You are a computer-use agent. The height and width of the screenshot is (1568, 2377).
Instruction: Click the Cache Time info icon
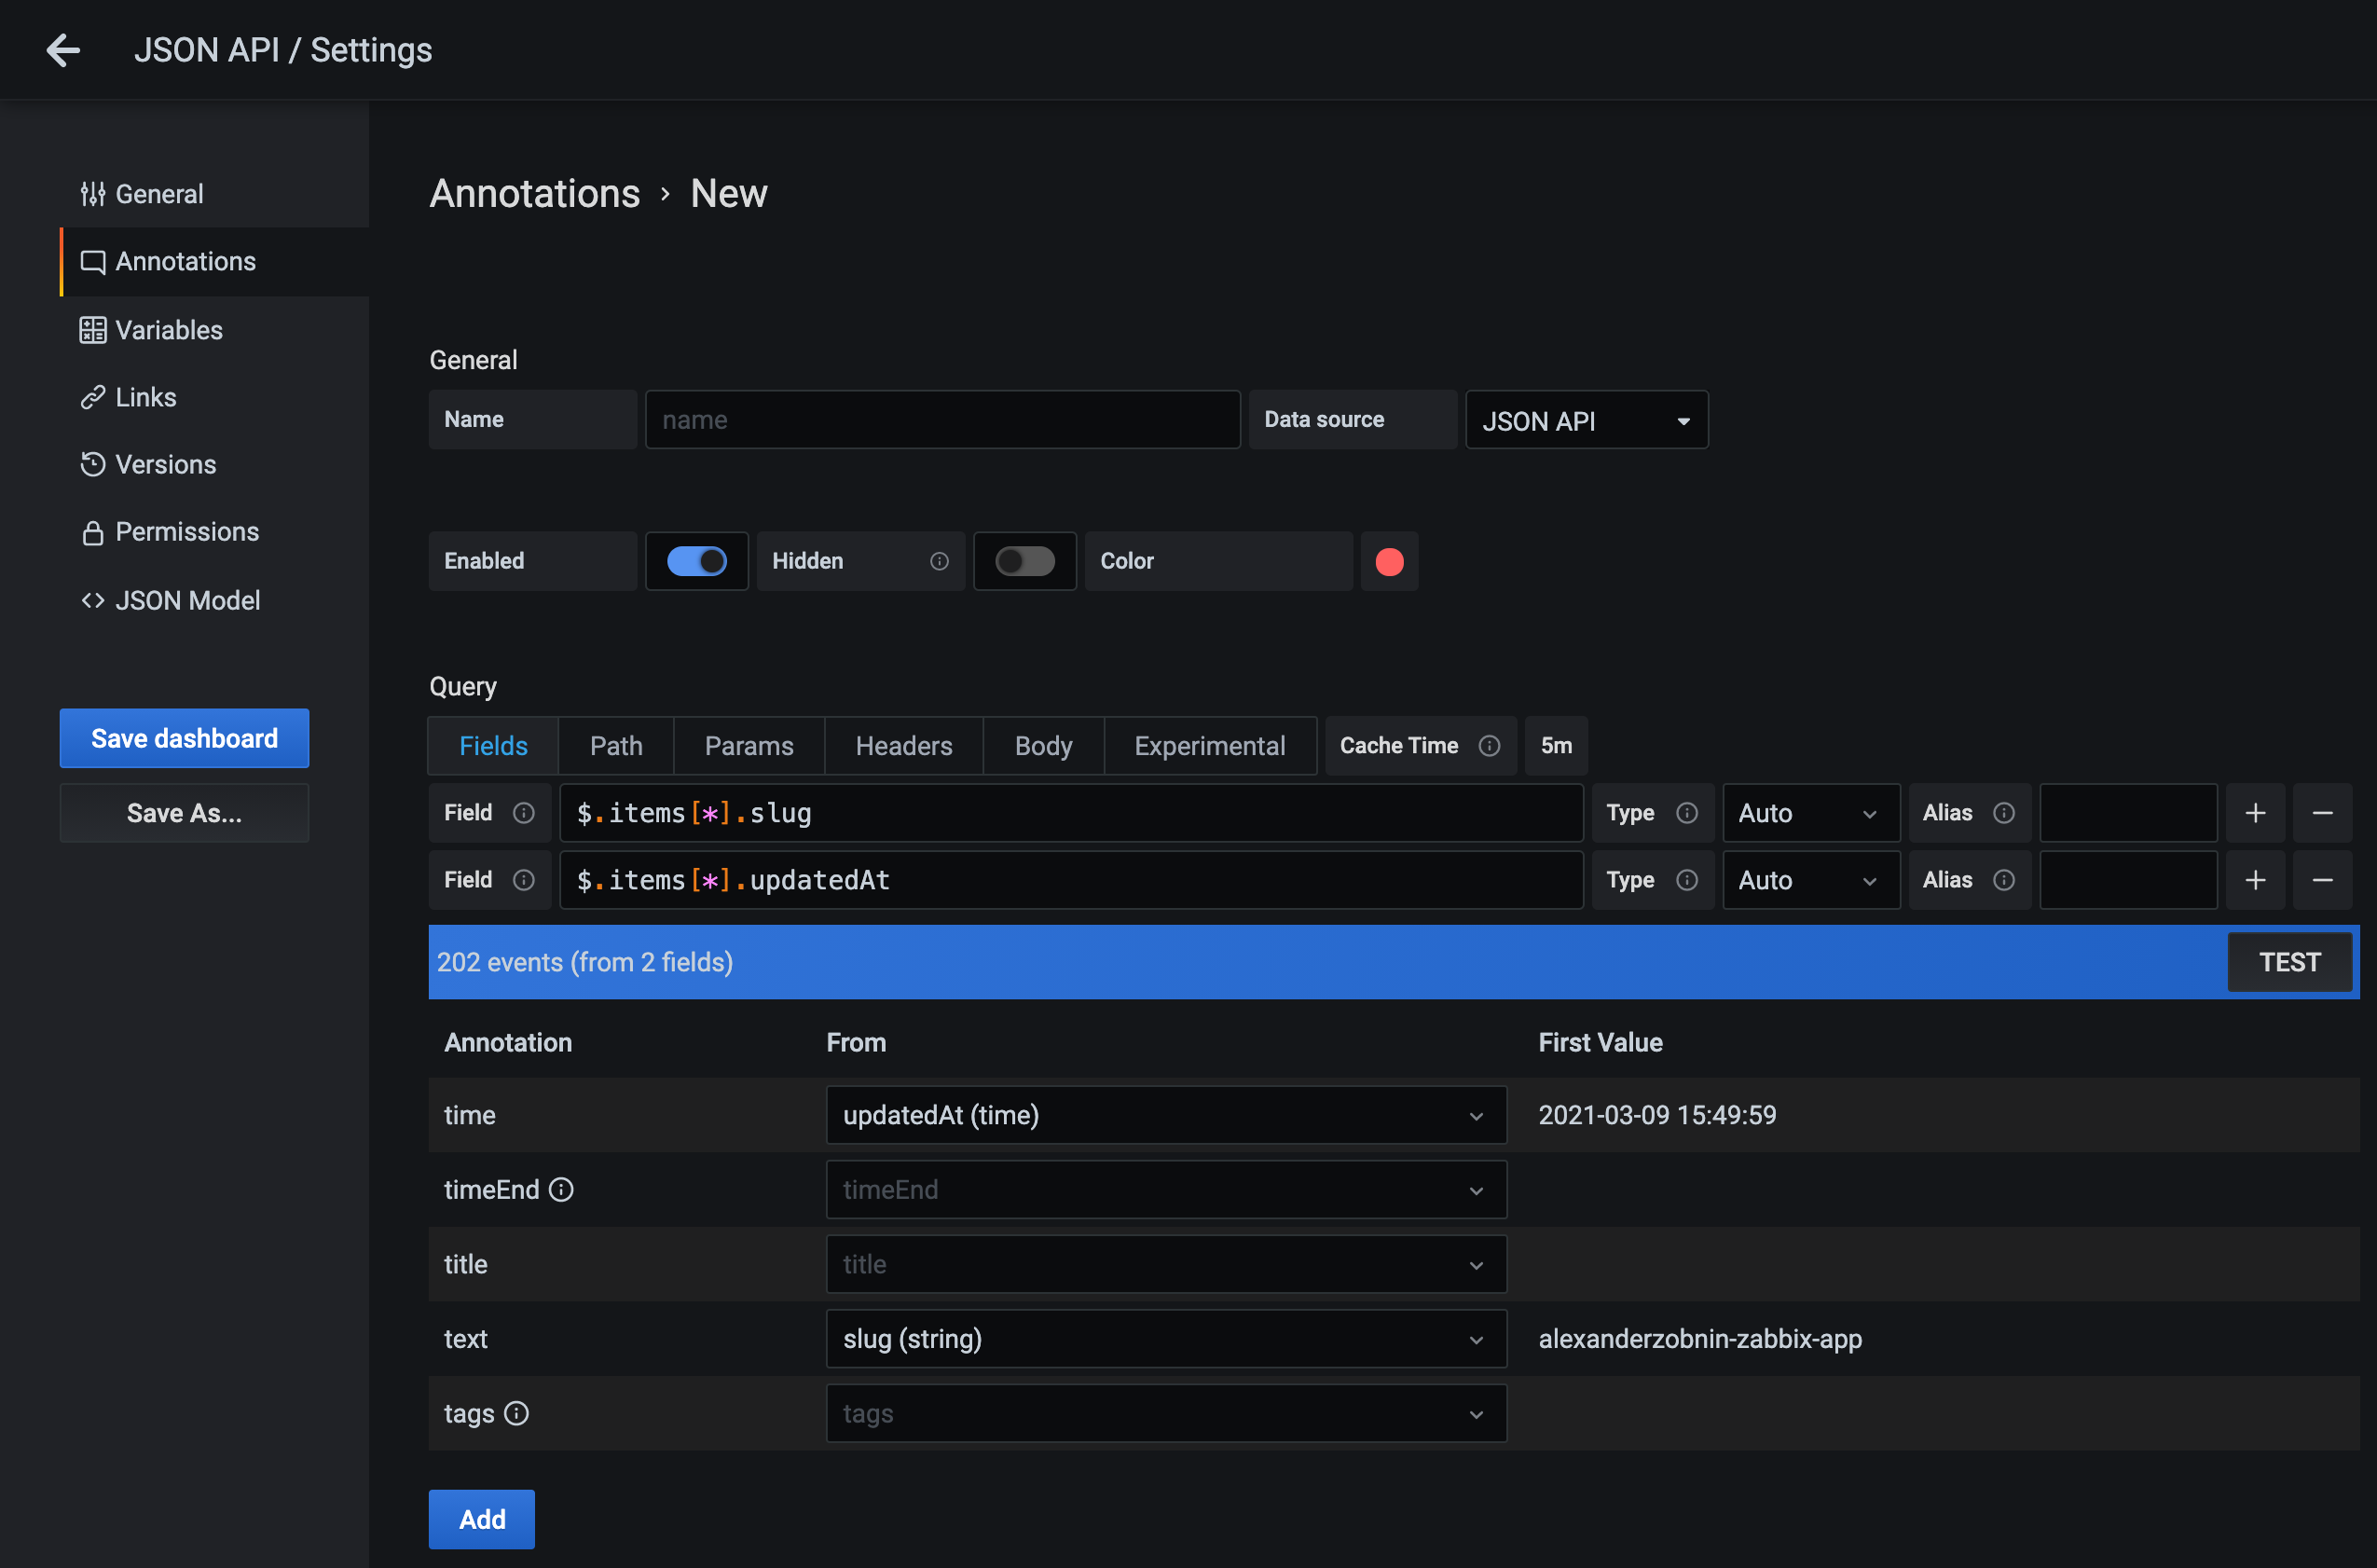pos(1489,746)
